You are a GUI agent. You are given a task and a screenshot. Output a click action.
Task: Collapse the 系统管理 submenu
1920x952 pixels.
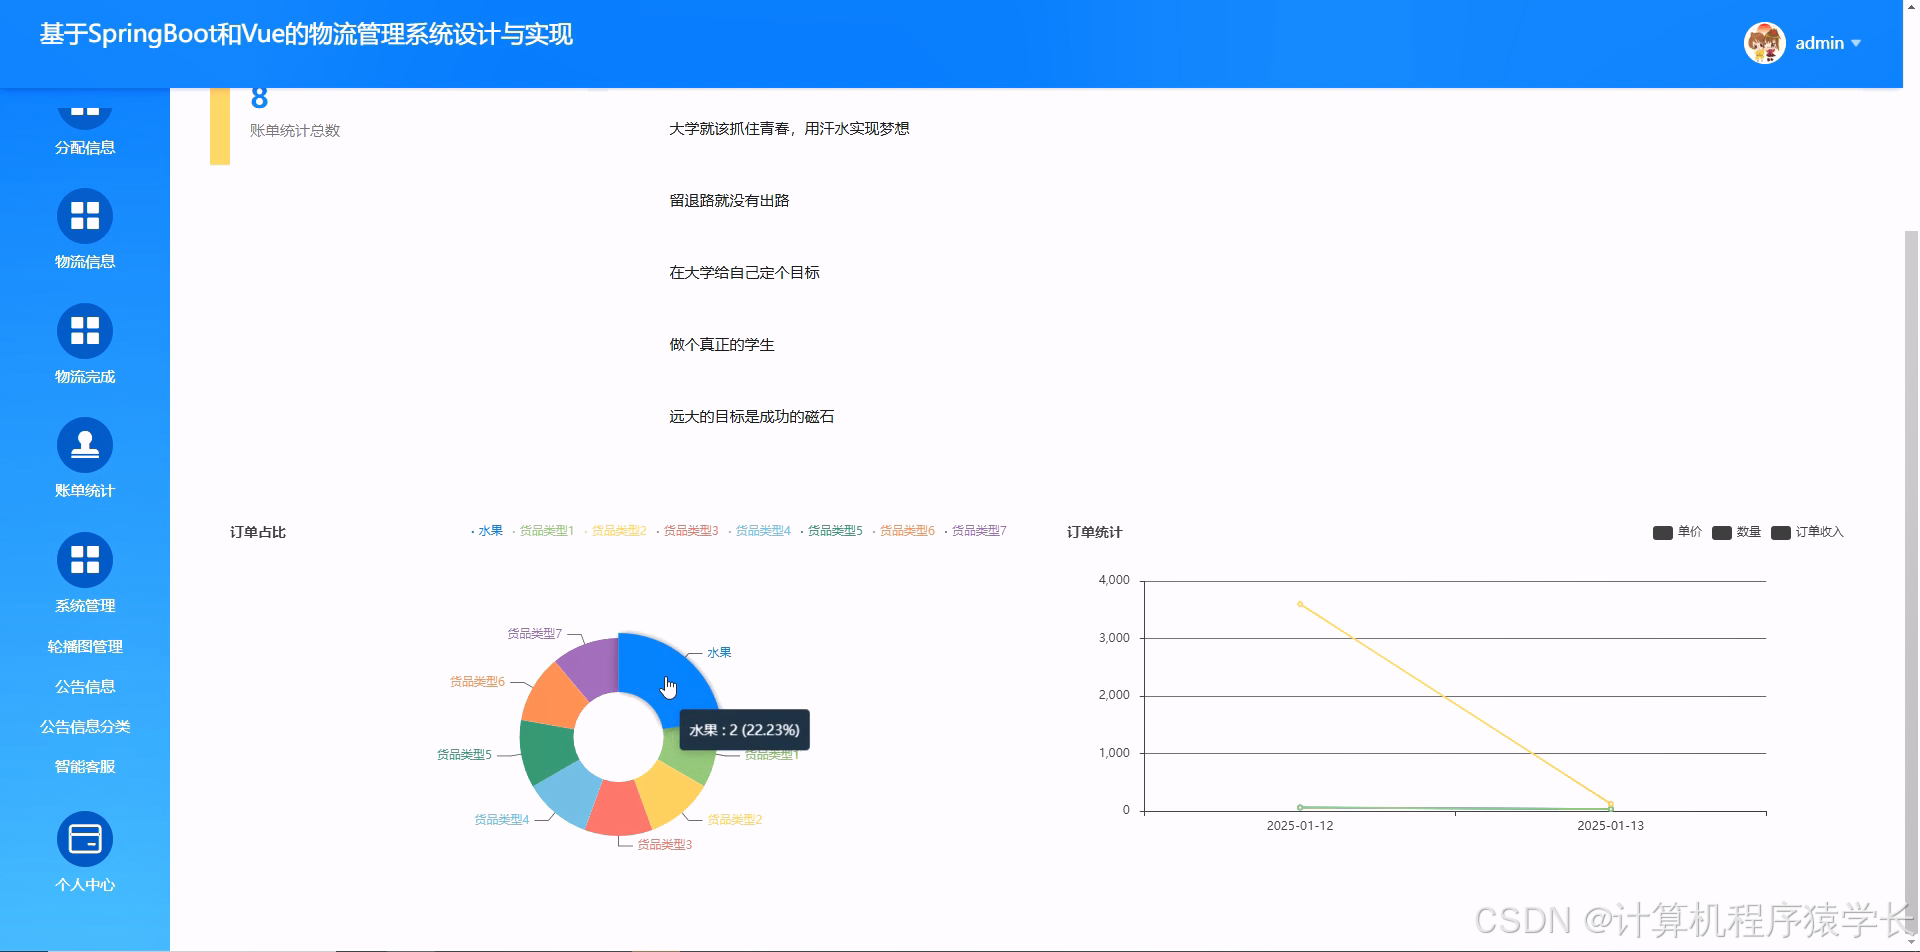[x=85, y=605]
